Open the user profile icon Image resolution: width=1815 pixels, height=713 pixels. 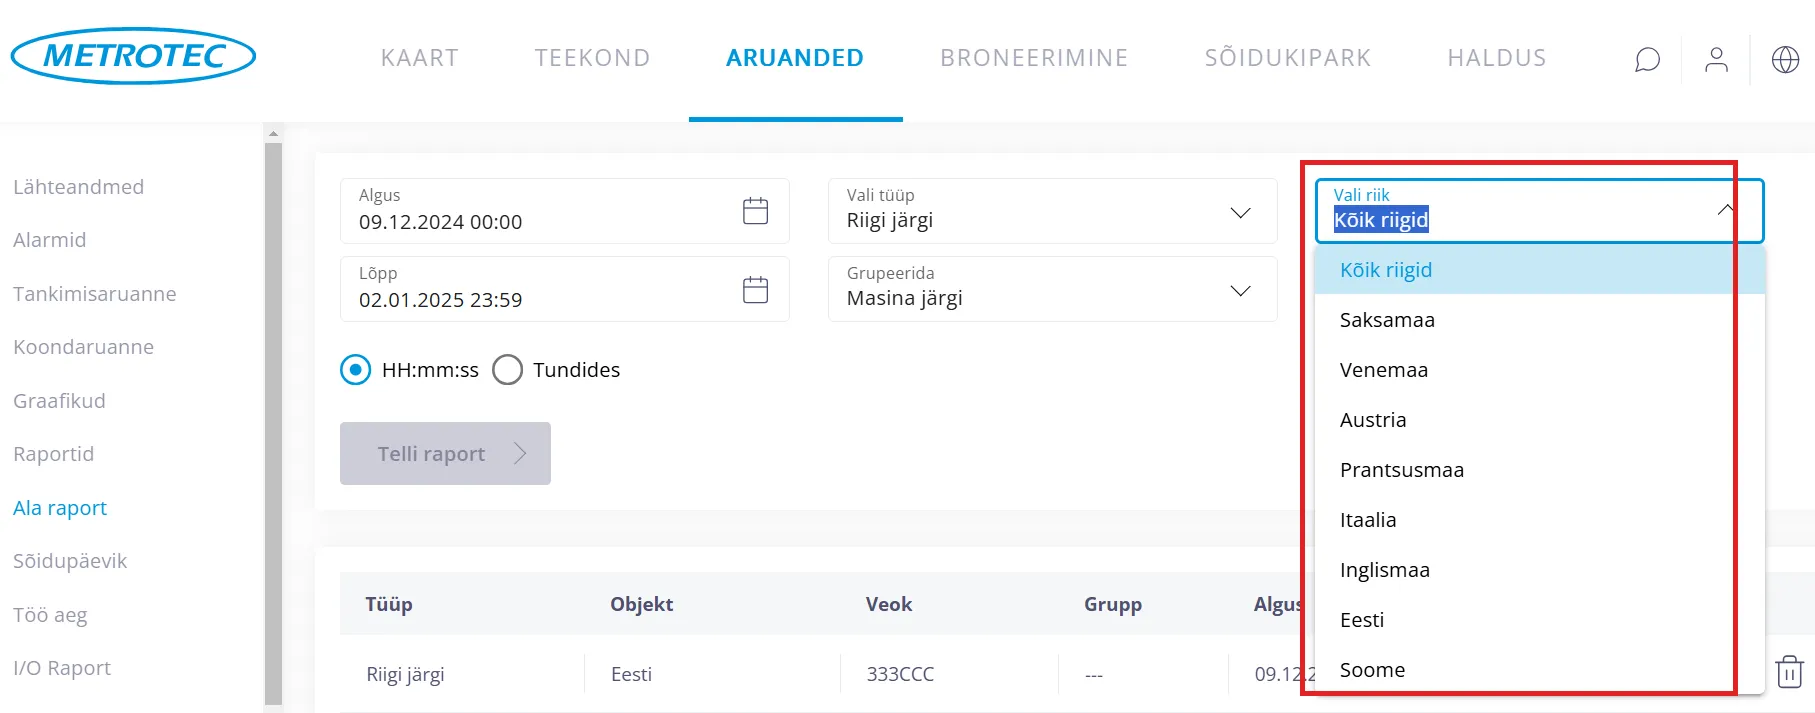pos(1716,60)
